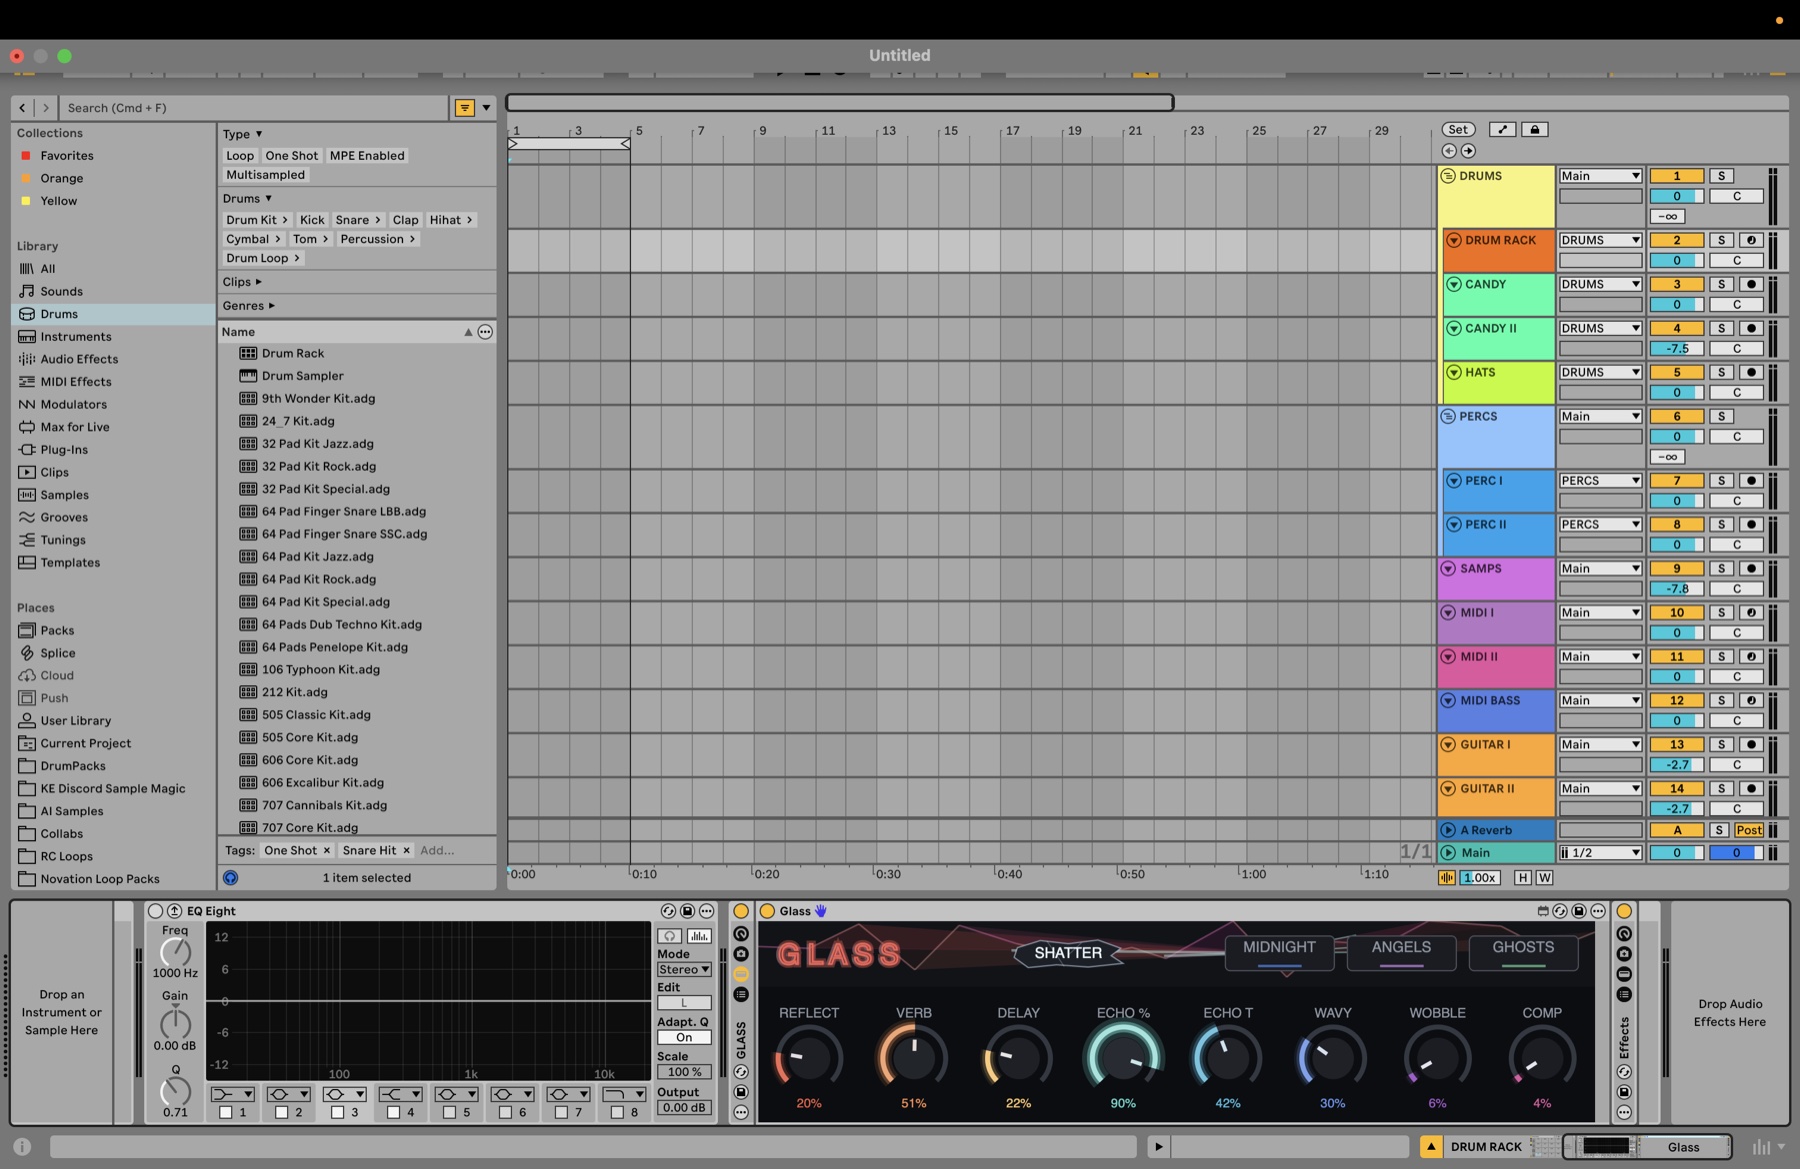Unfold the DRUM RACK track
Viewport: 1800px width, 1169px height.
tap(1454, 240)
